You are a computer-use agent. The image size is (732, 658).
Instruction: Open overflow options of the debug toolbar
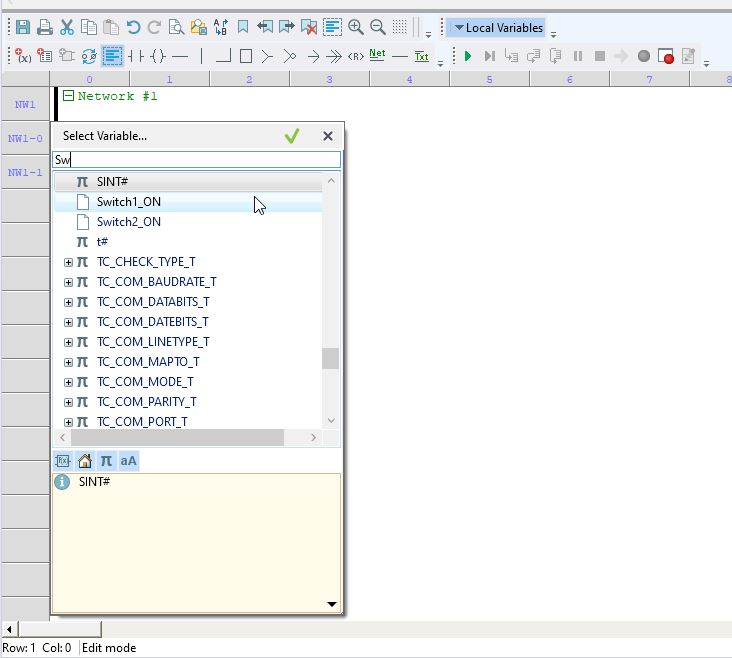(x=706, y=64)
